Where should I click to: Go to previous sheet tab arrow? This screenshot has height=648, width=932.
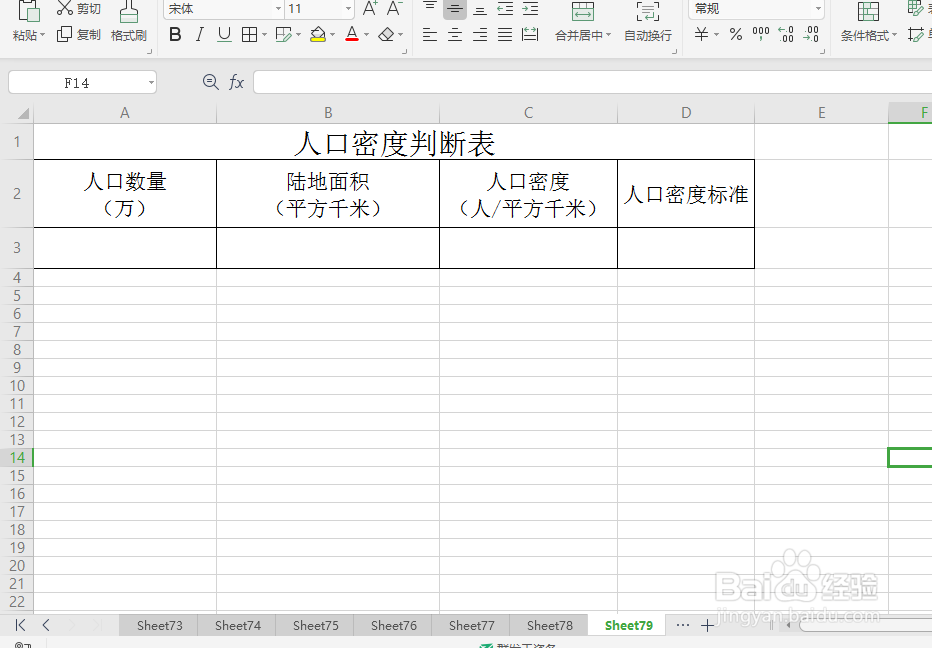pos(46,625)
